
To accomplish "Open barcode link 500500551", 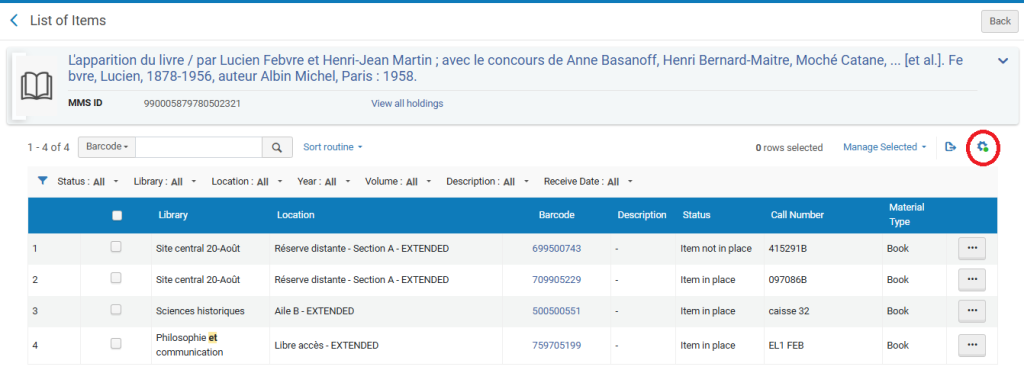I will 556,311.
